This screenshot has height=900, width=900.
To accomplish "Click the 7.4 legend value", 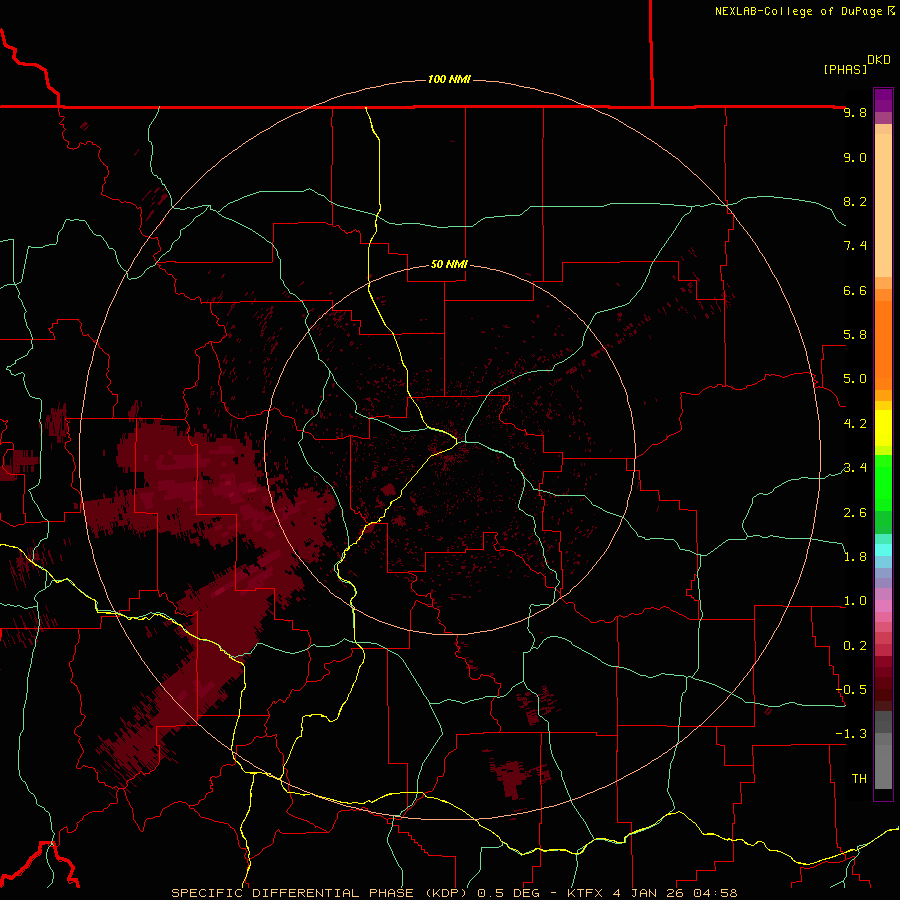I will pyautogui.click(x=855, y=246).
